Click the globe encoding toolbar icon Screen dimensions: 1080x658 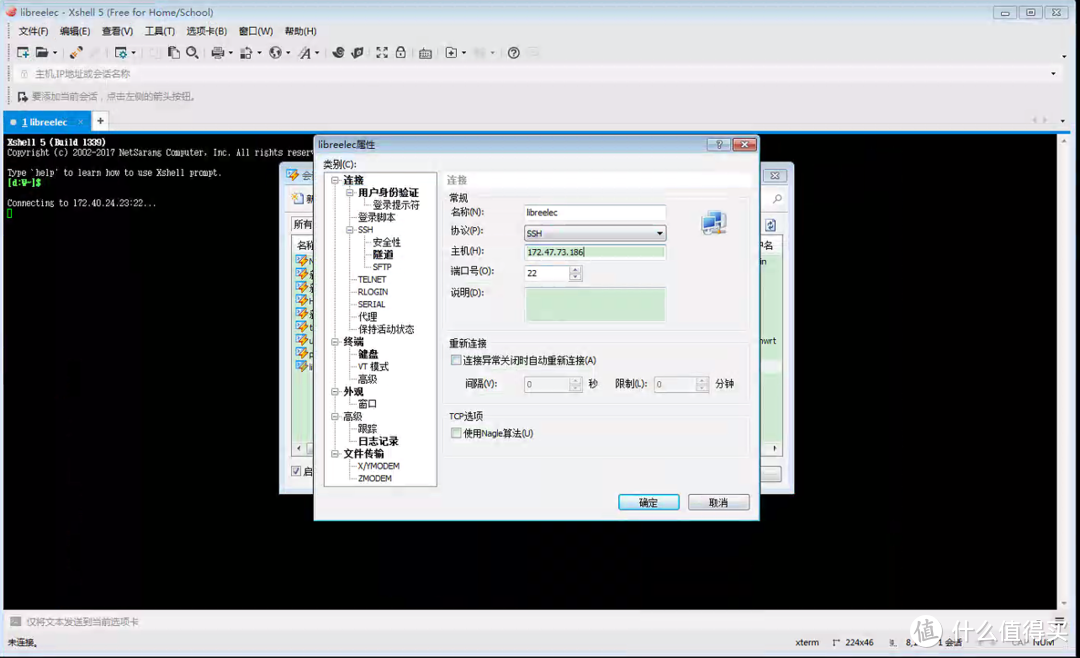(x=276, y=52)
